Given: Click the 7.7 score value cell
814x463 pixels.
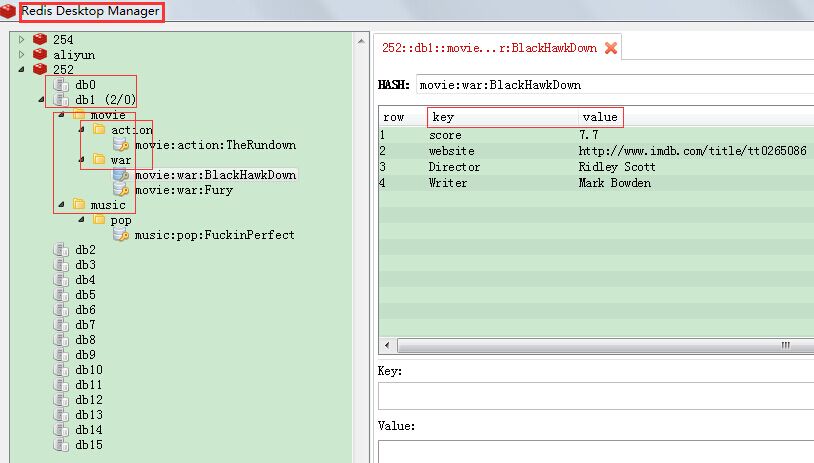Looking at the screenshot, I should 589,135.
